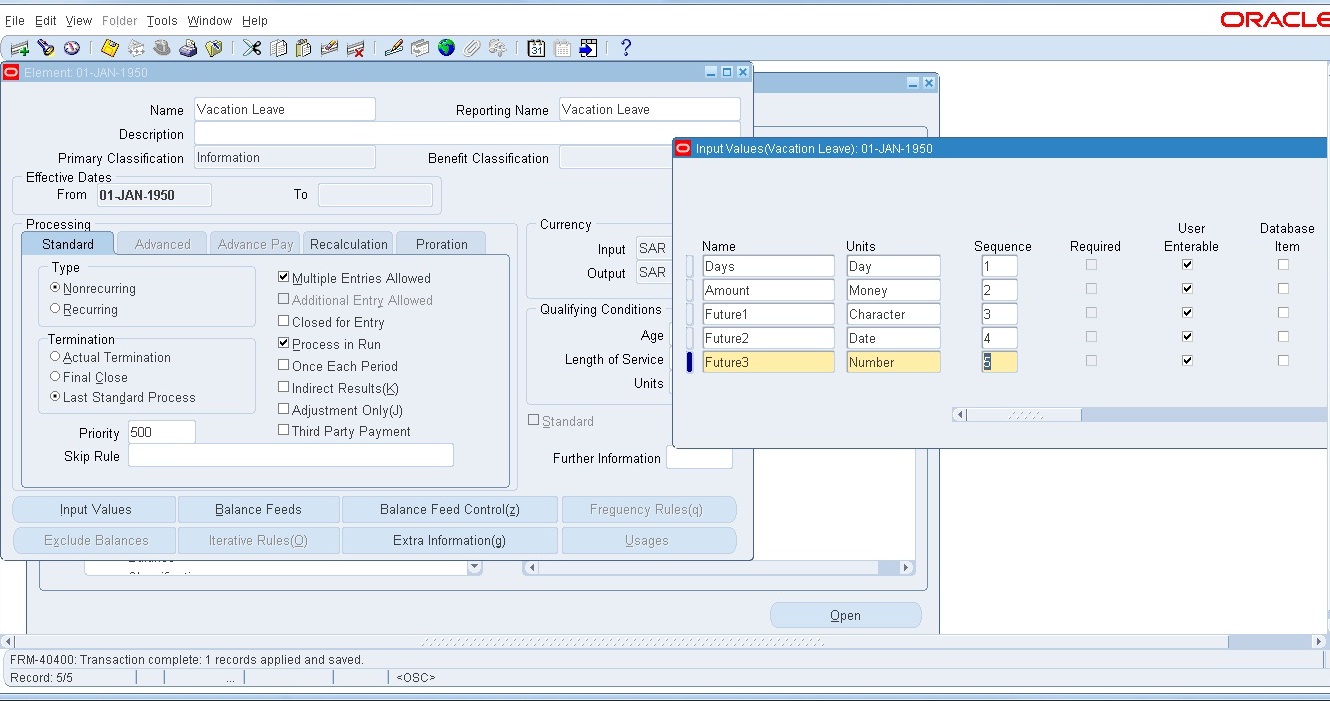Enable the Closed for Entry checkbox

[284, 322]
